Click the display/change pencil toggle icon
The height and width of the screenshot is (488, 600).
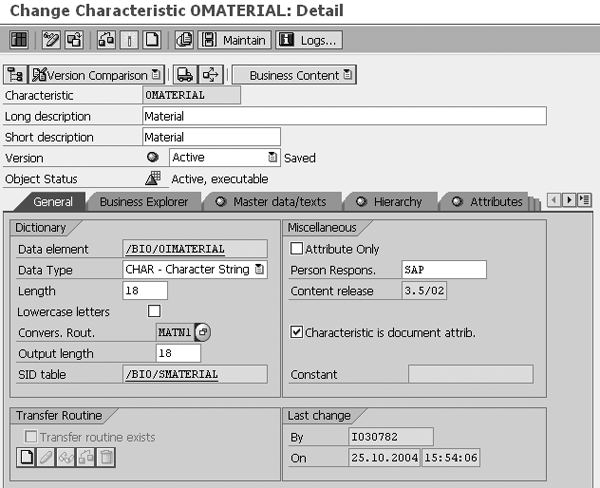(x=51, y=40)
